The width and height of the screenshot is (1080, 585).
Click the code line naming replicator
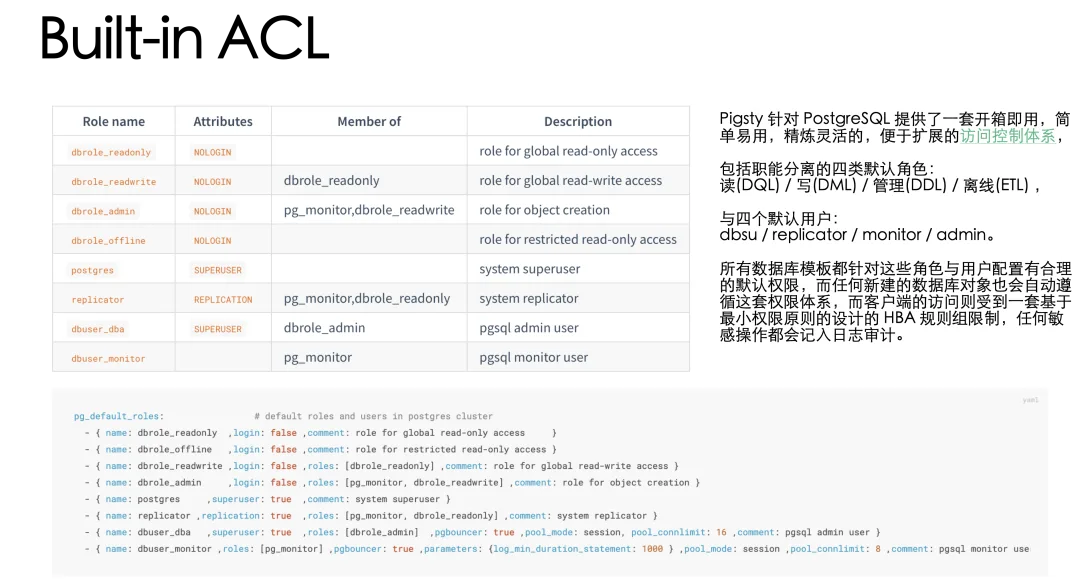[x=371, y=515]
